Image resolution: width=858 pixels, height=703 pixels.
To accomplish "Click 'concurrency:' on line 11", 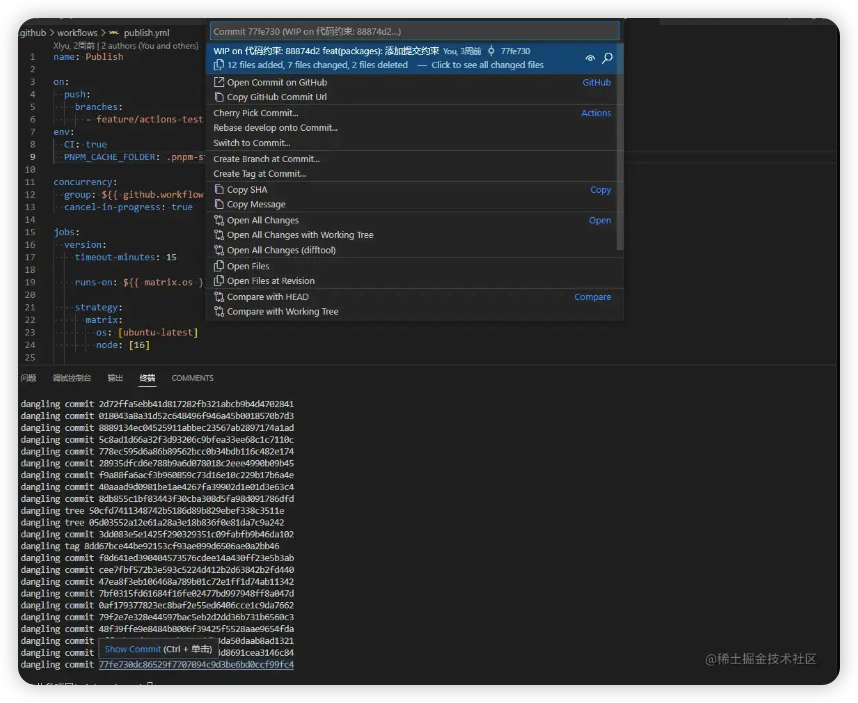I will click(x=85, y=182).
